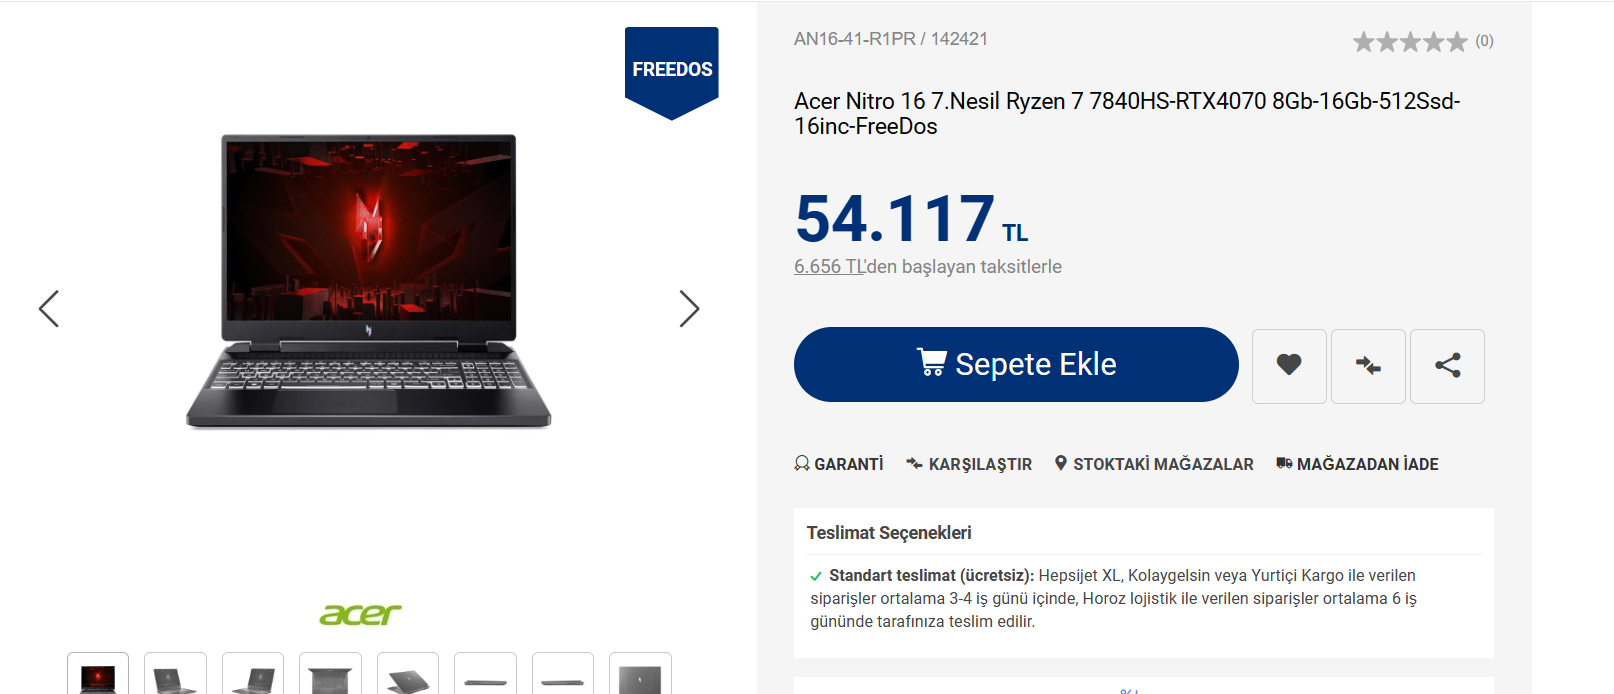Go to previous product image arrow
1614x694 pixels.
tap(49, 308)
